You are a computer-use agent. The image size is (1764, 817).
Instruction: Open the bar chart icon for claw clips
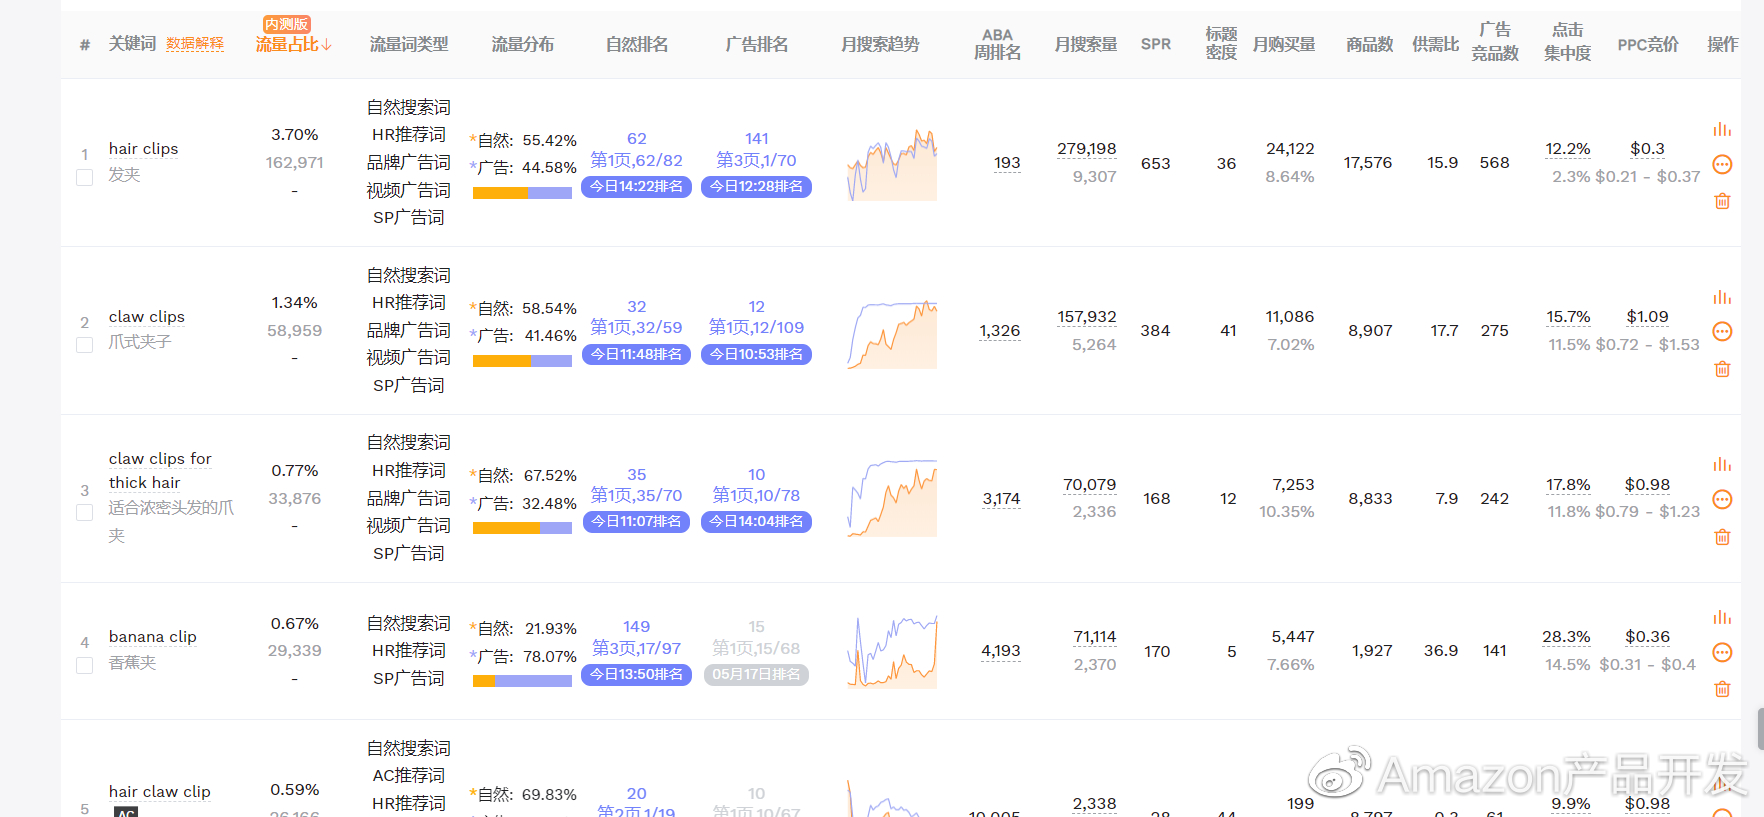pos(1721,297)
